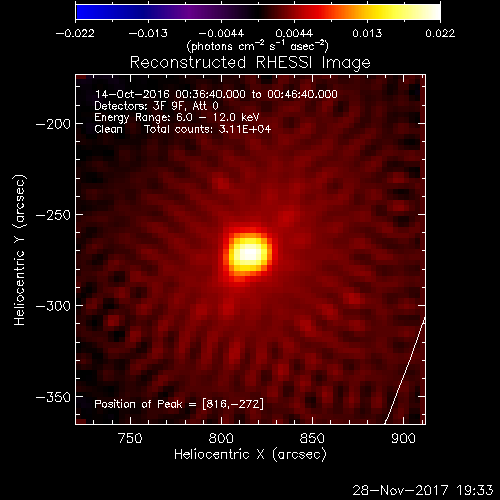The image size is (500, 500).
Task: Click the 'Reconstructed RHESSI Image' title
Action: [x=250, y=62]
